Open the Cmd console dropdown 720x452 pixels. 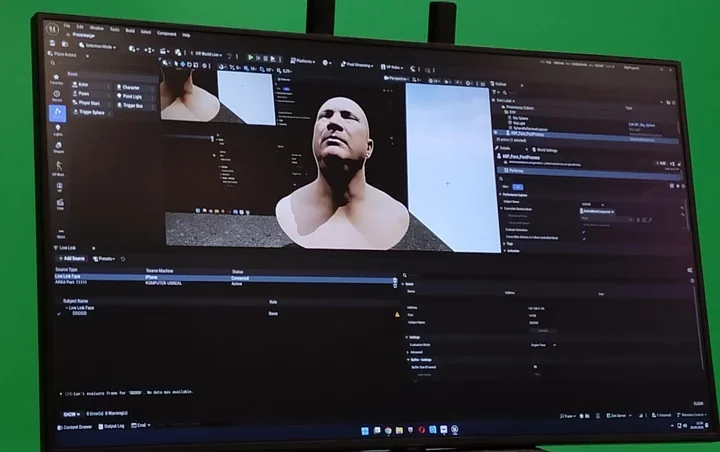[141, 425]
